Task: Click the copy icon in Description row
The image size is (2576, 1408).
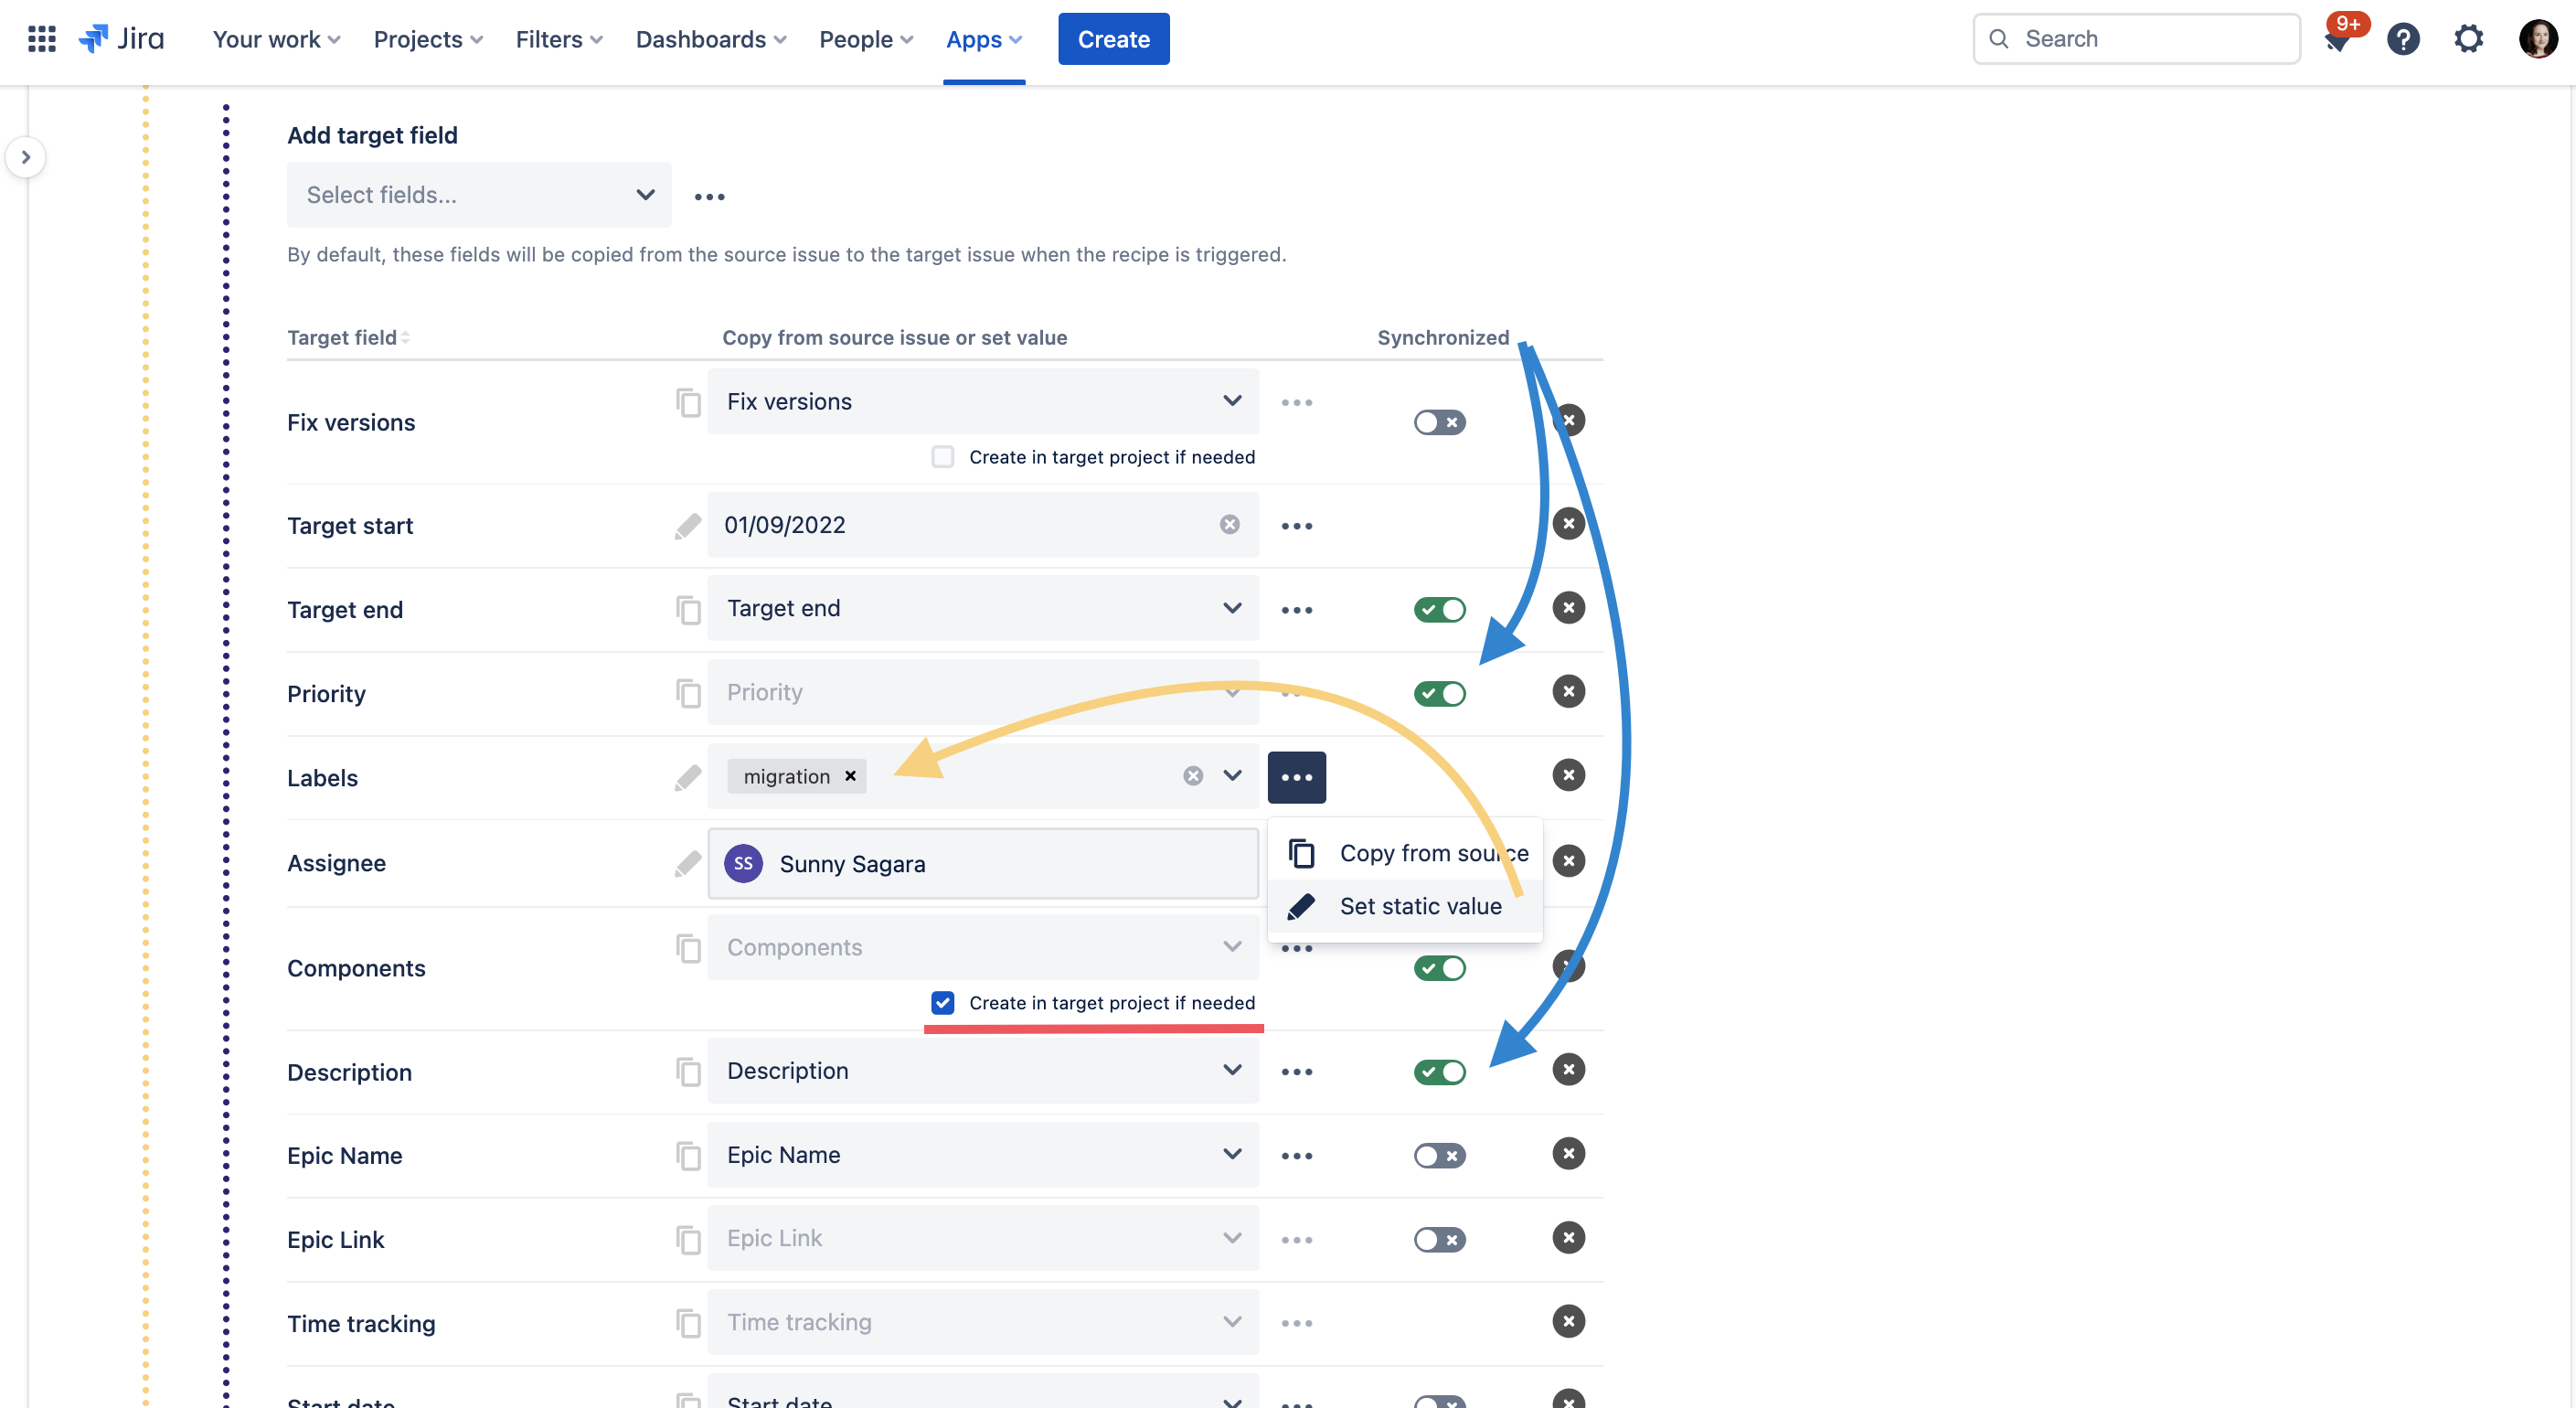Action: pos(688,1071)
